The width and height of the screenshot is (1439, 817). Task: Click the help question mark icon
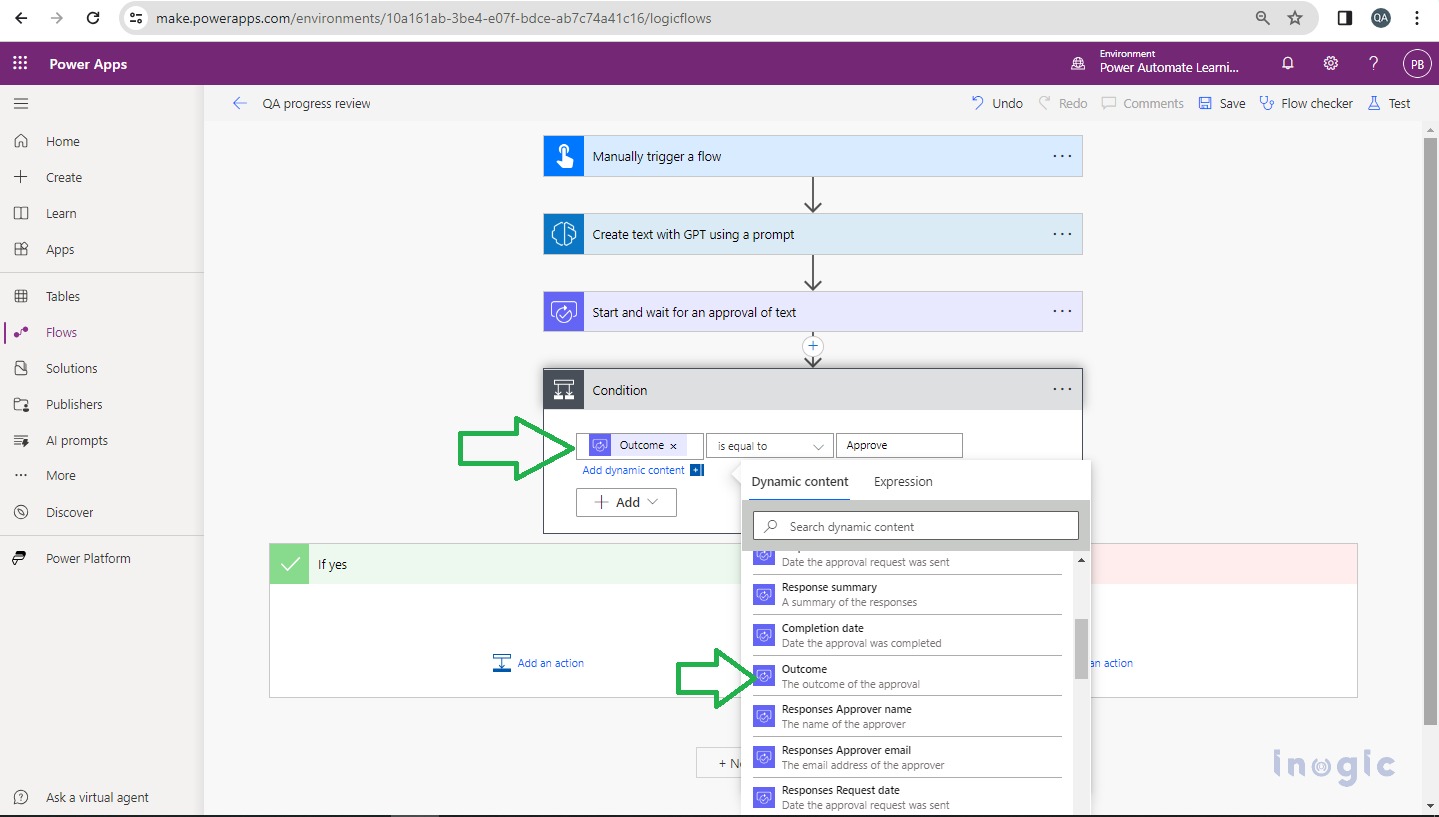click(x=1373, y=63)
